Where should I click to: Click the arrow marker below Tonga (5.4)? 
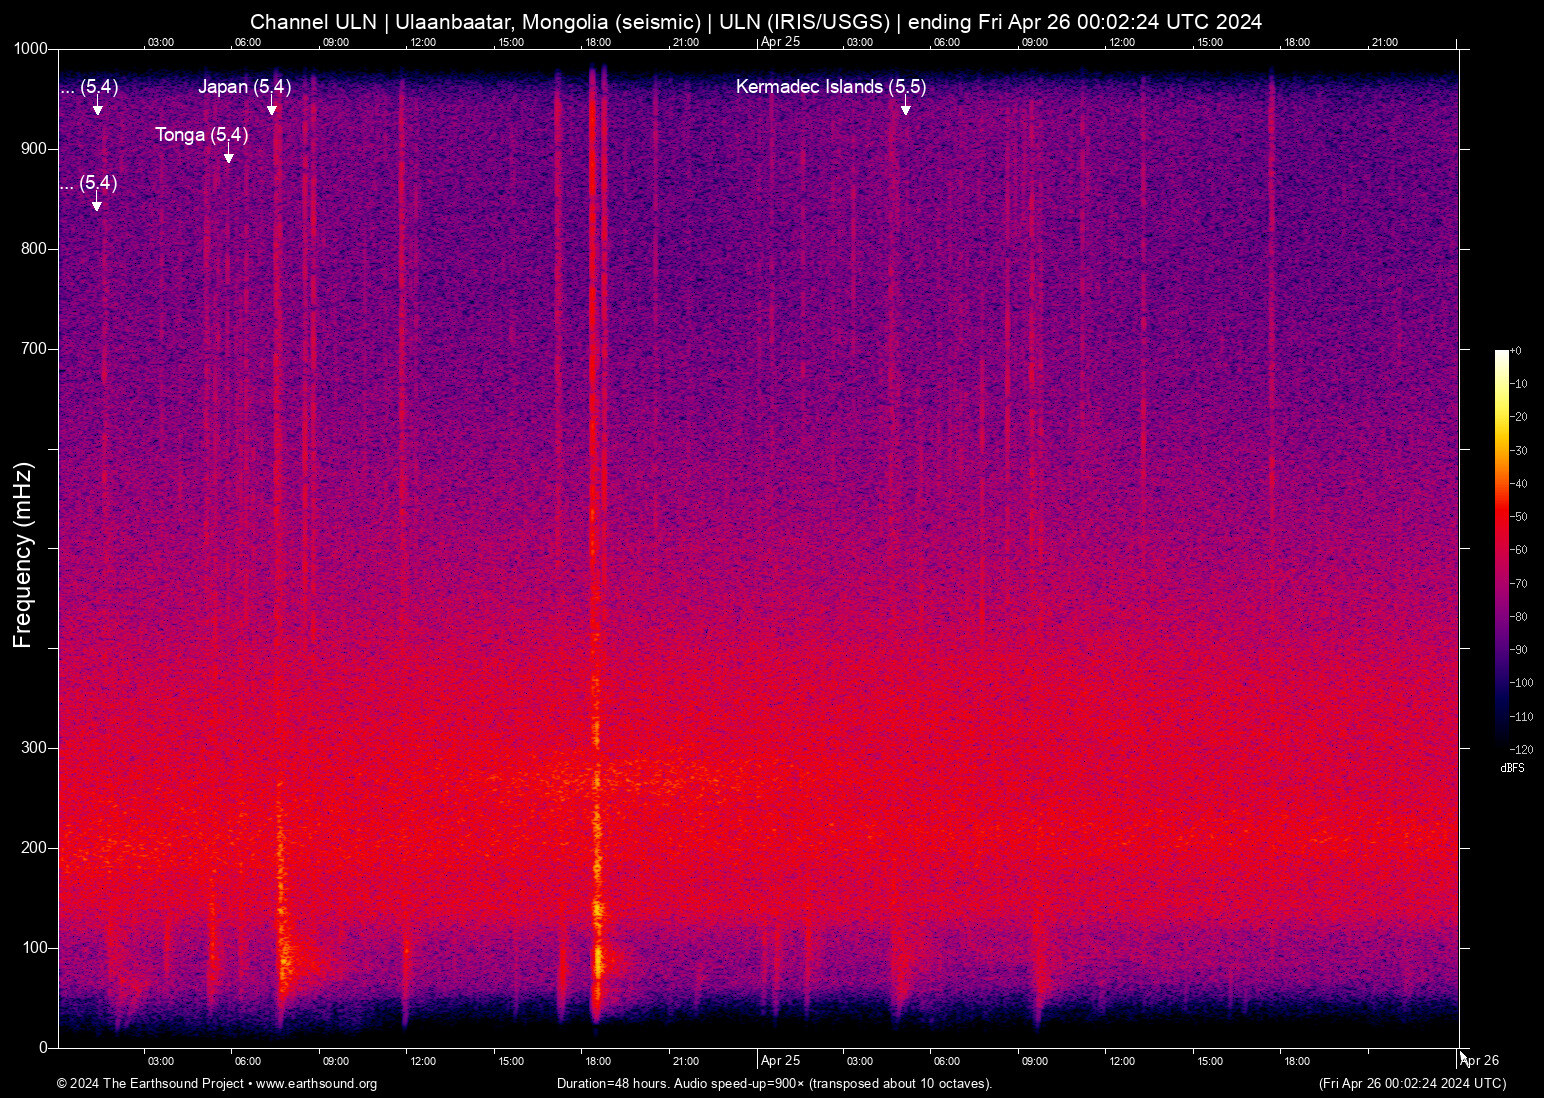(x=229, y=156)
